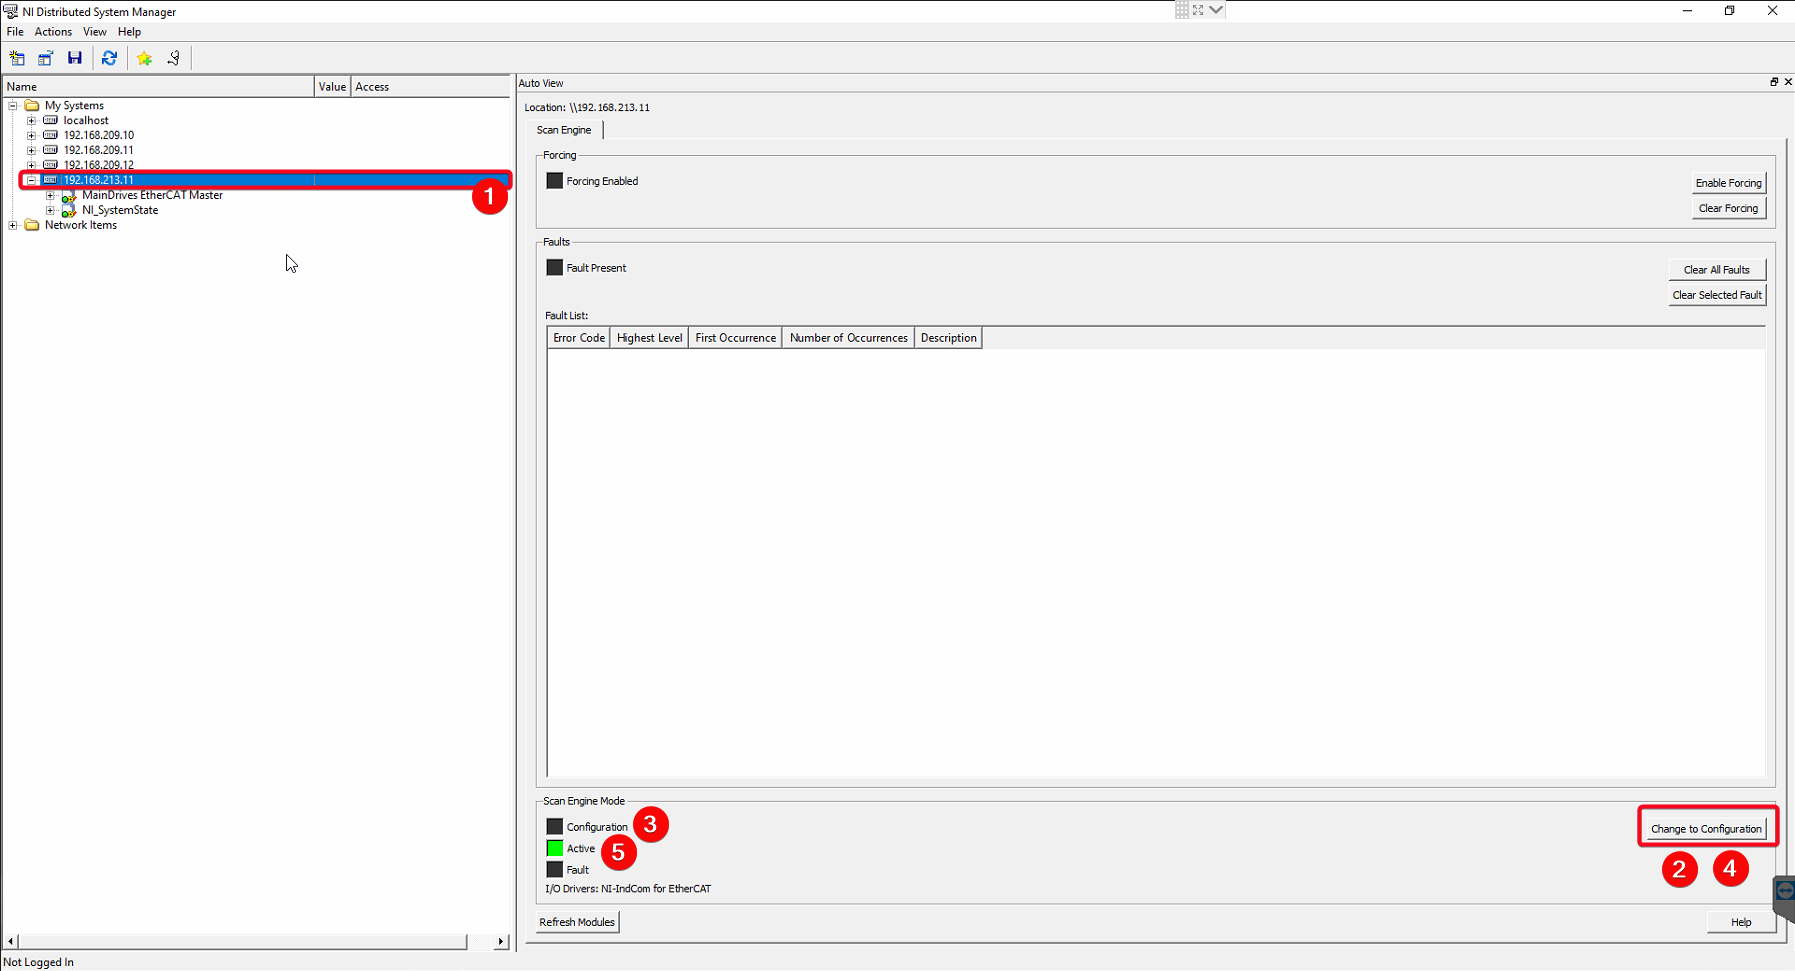The image size is (1795, 971).
Task: Expand the NI_SystemState node
Action: pyautogui.click(x=50, y=210)
